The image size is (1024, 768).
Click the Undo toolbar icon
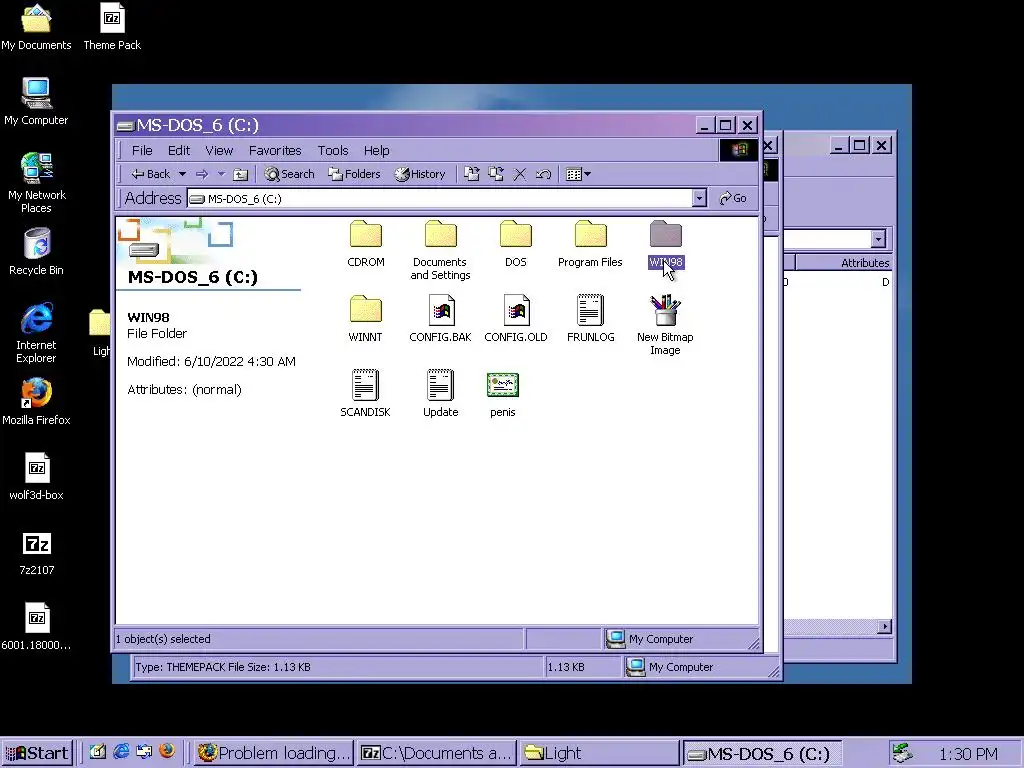tap(543, 174)
